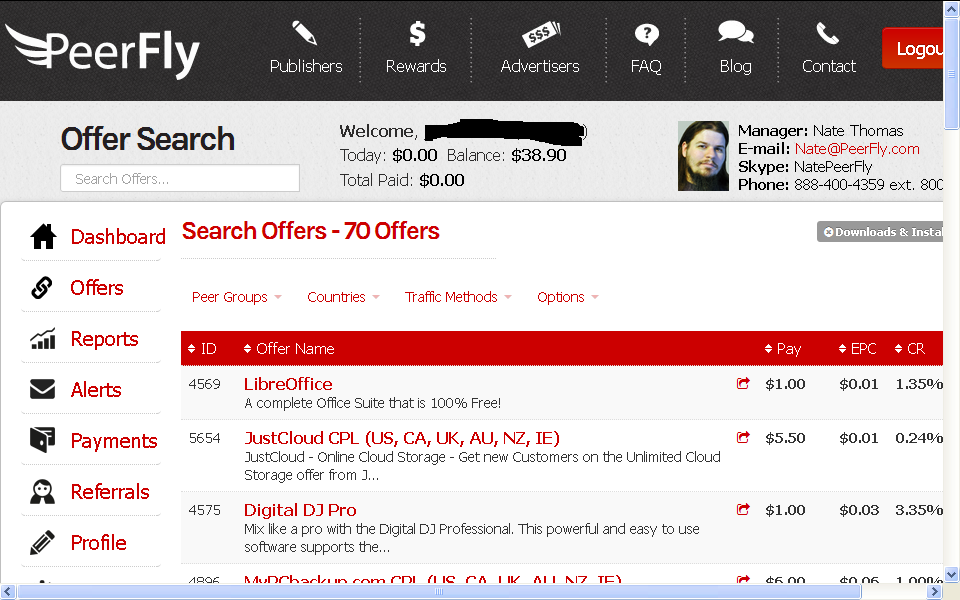Edit Profile using the pencil icon

coord(43,542)
